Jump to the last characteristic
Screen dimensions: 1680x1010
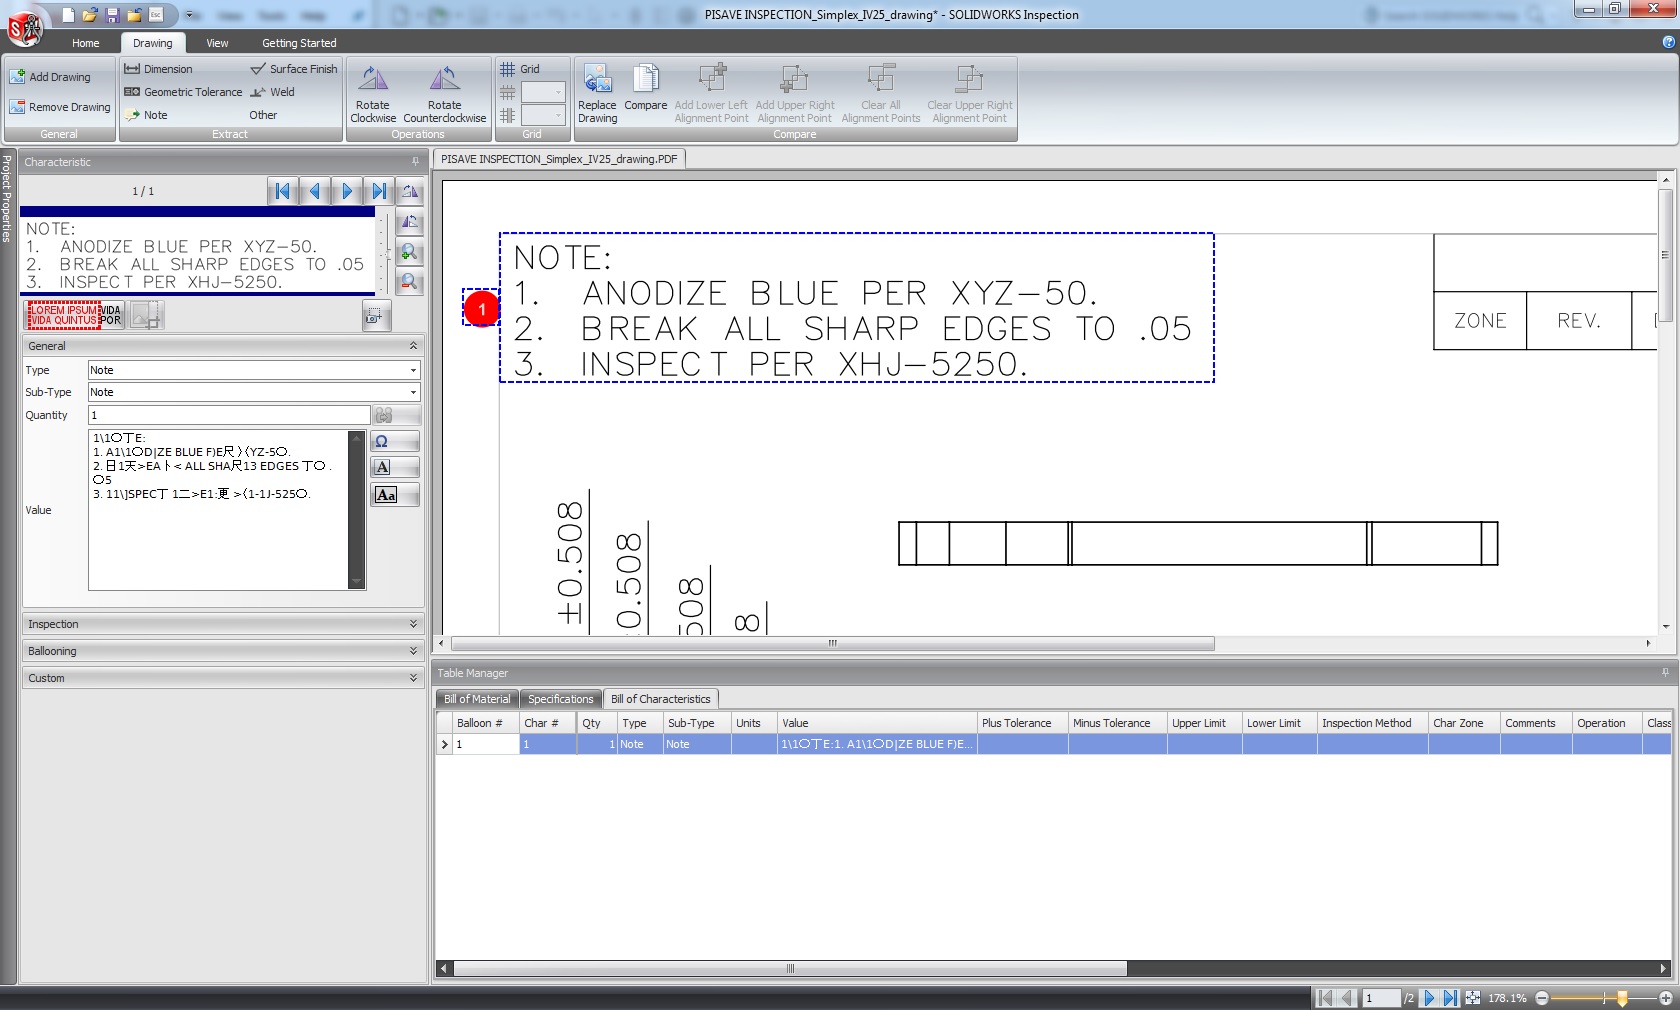378,191
